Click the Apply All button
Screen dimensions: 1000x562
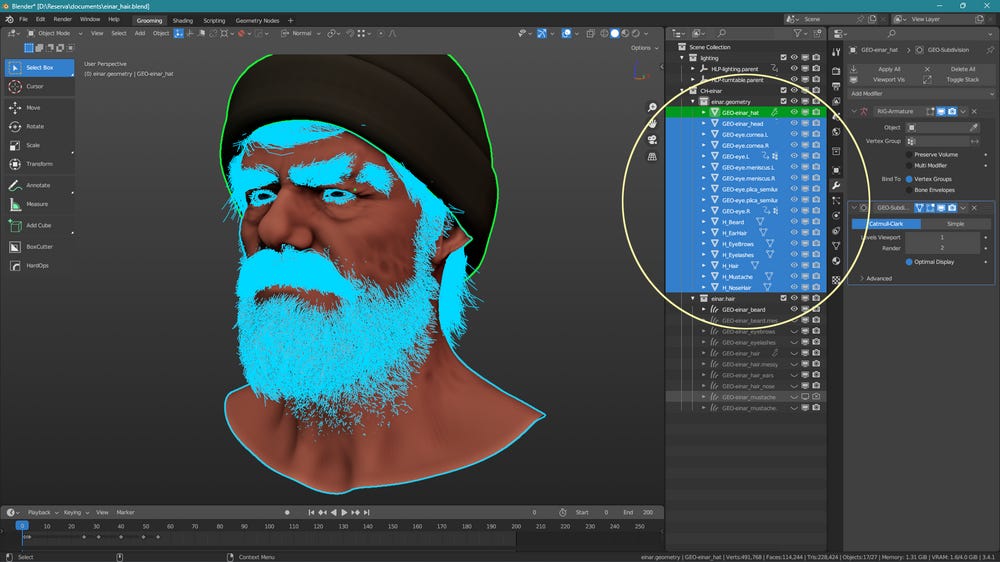[x=889, y=69]
